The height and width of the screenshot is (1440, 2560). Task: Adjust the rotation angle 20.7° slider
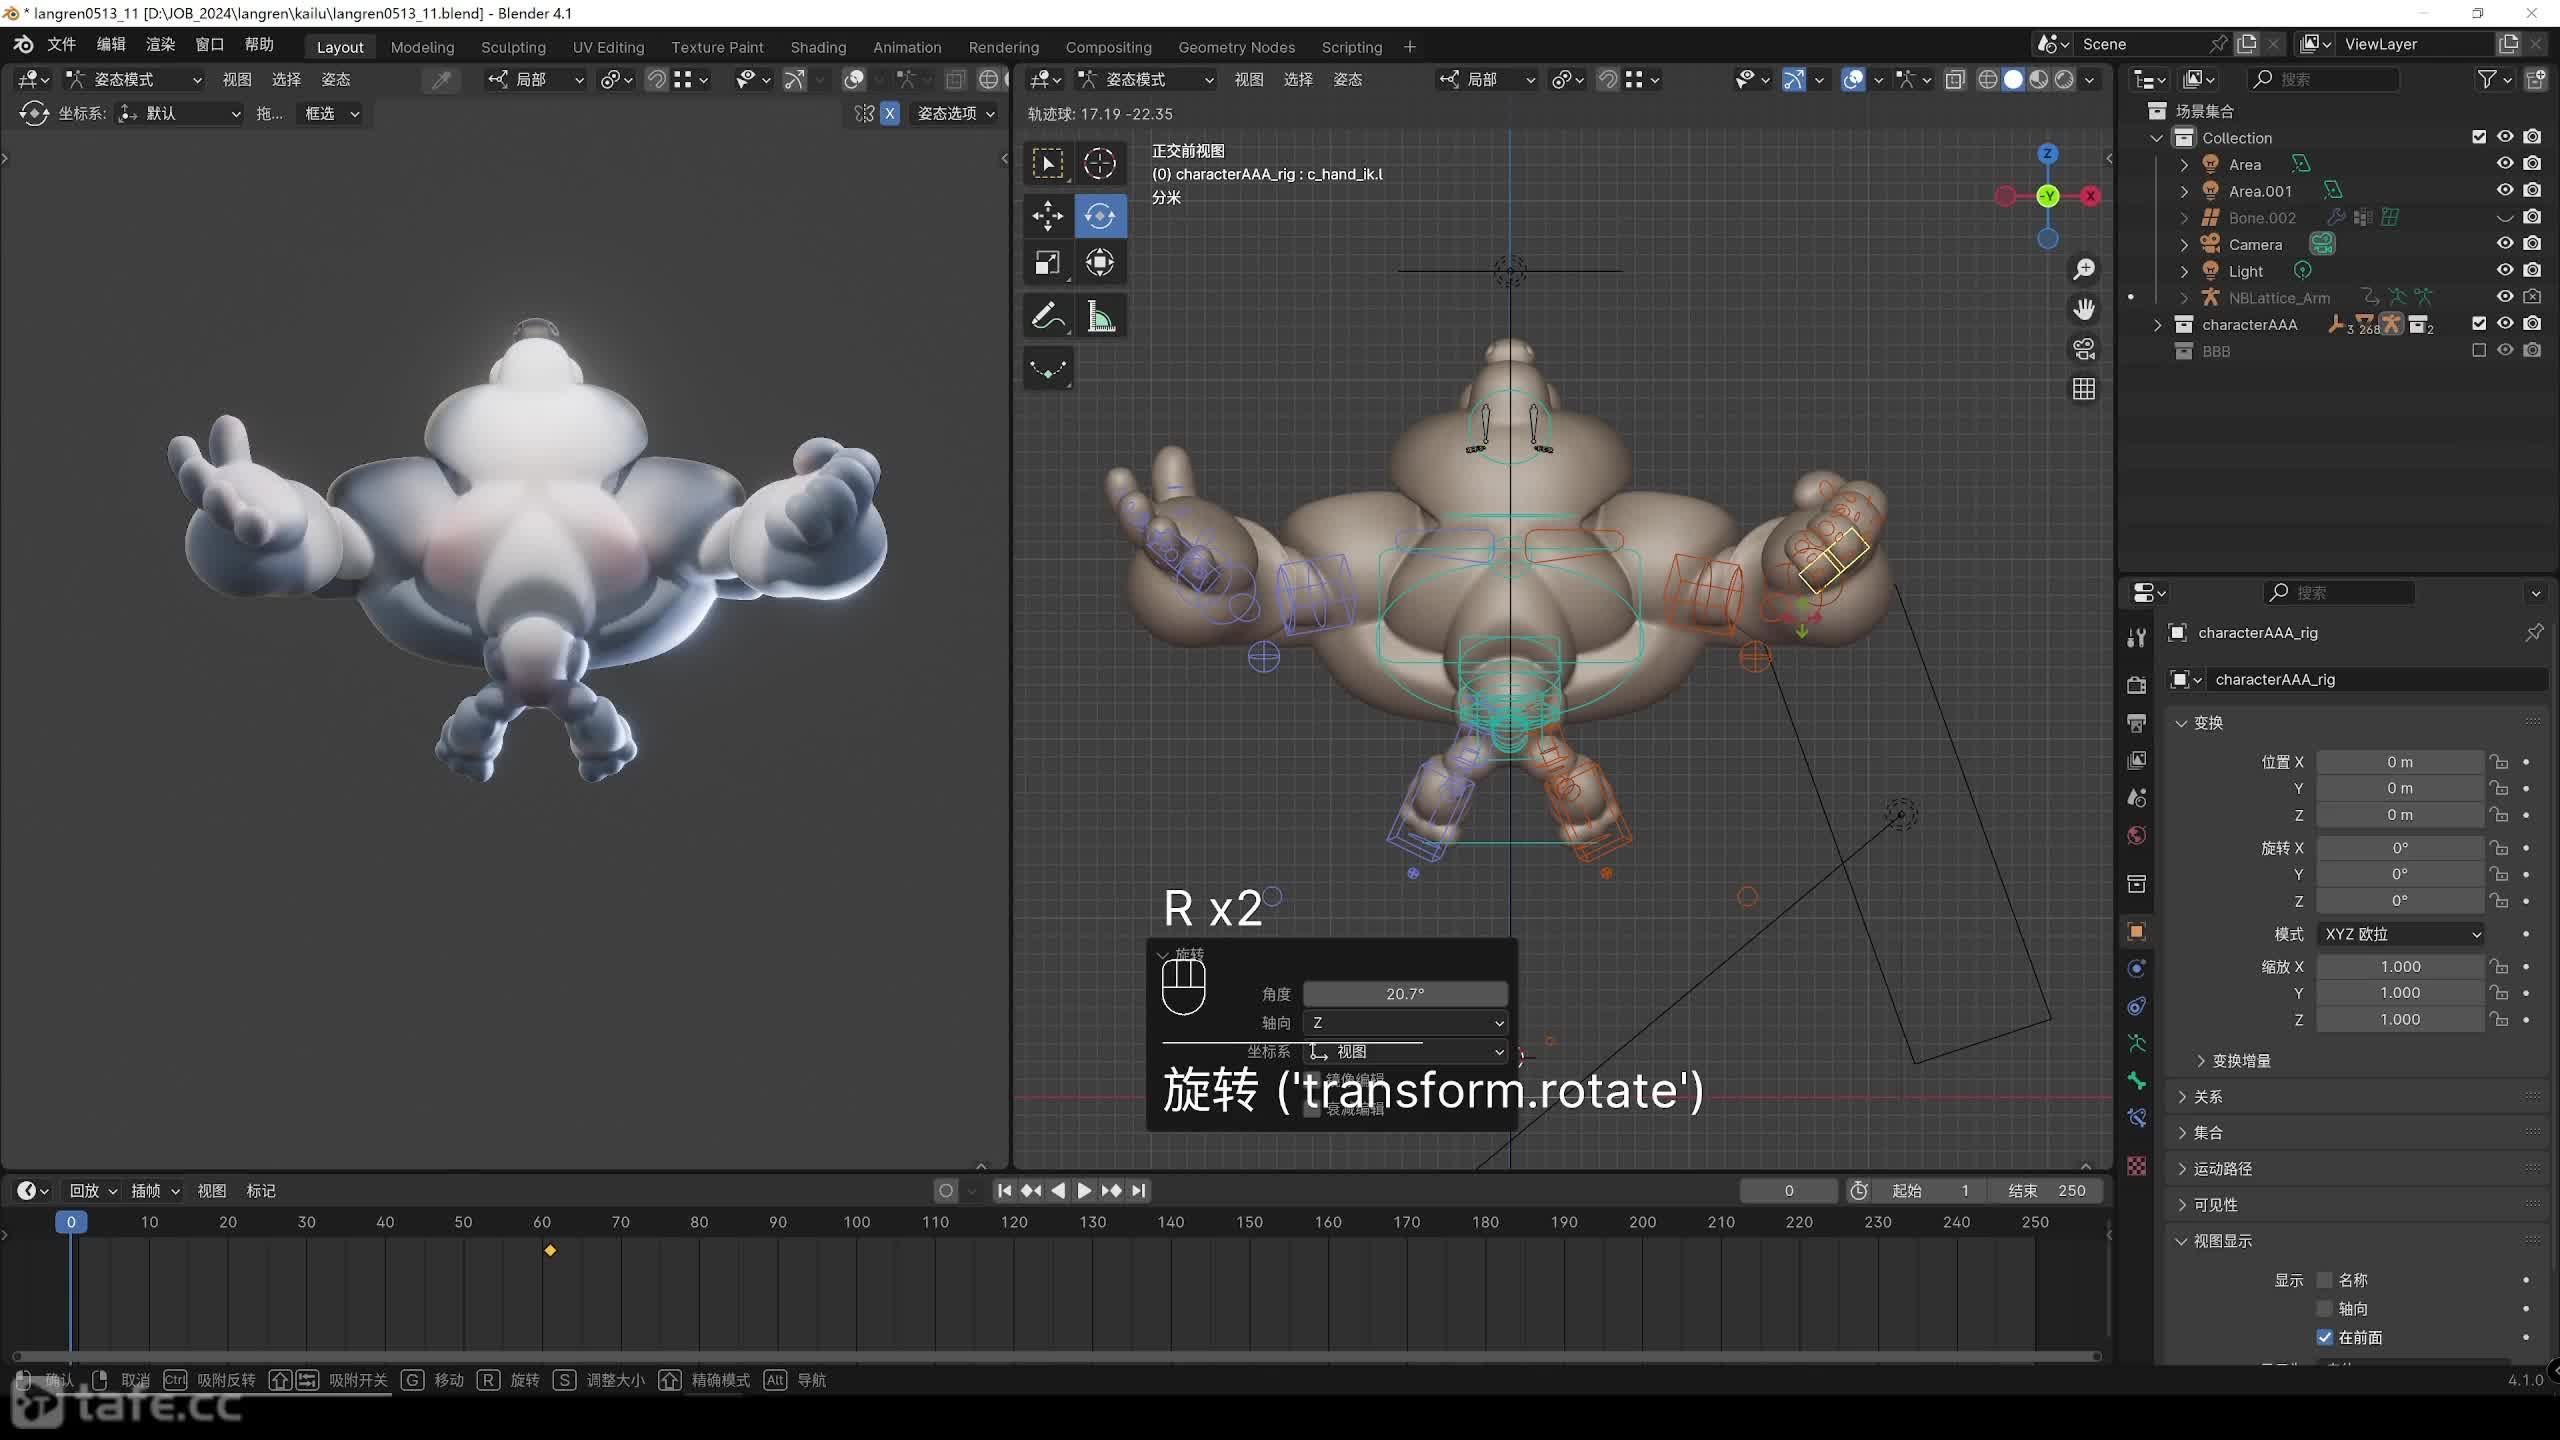click(1405, 994)
